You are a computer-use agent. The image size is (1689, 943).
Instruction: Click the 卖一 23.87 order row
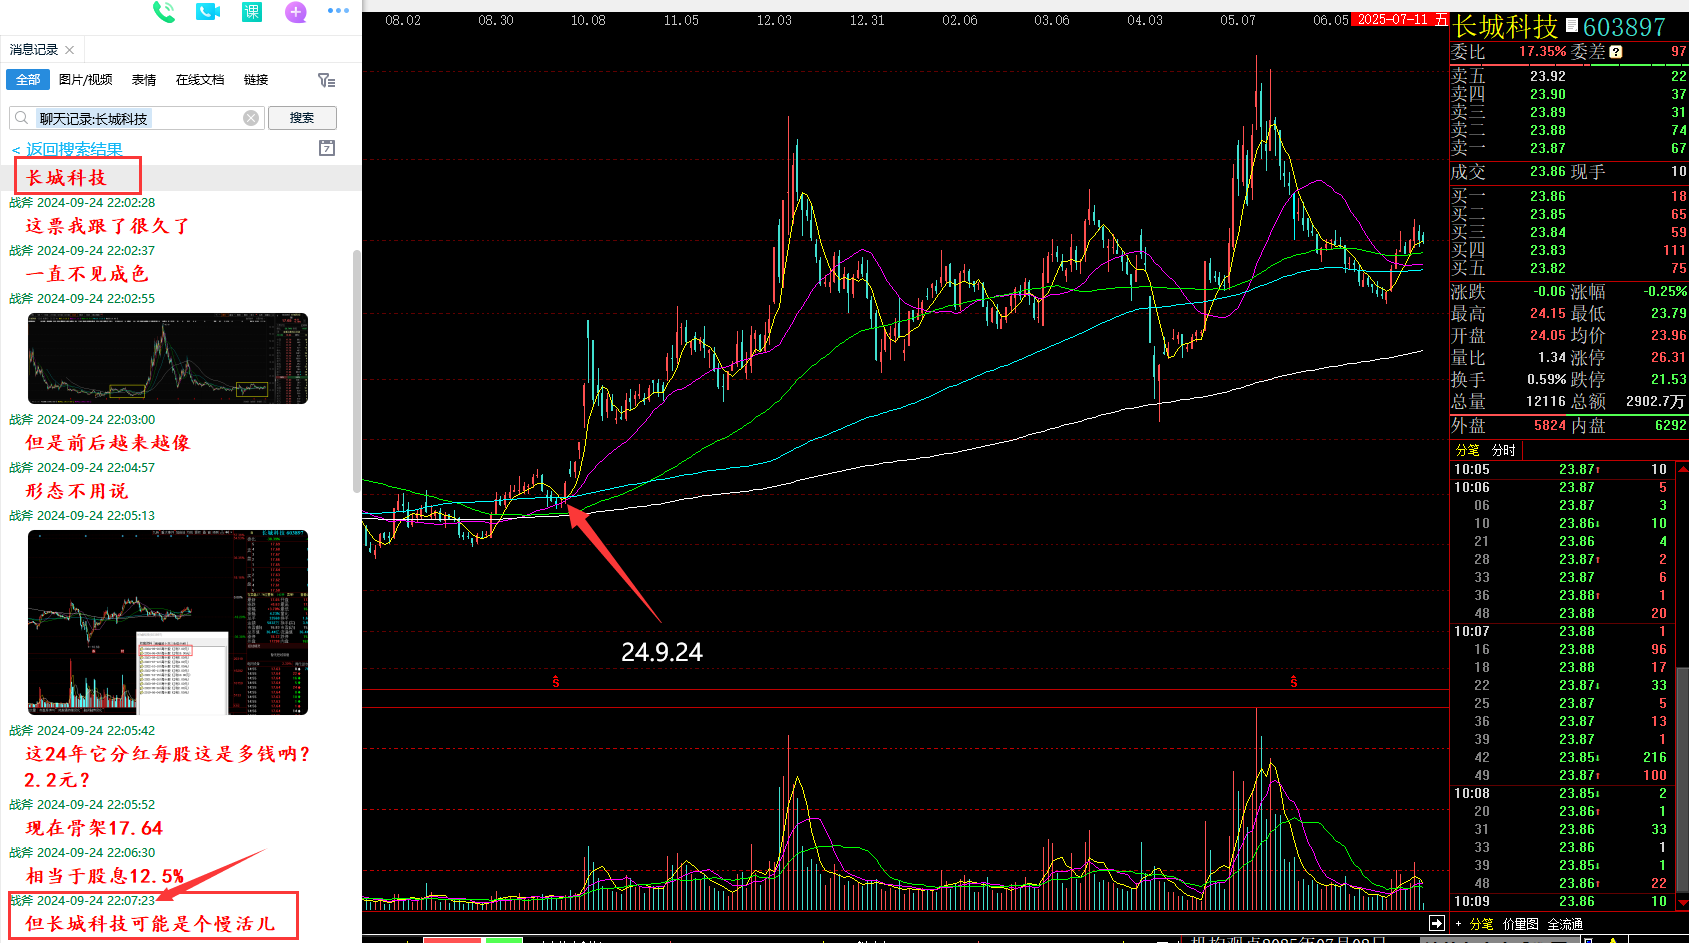[1569, 148]
